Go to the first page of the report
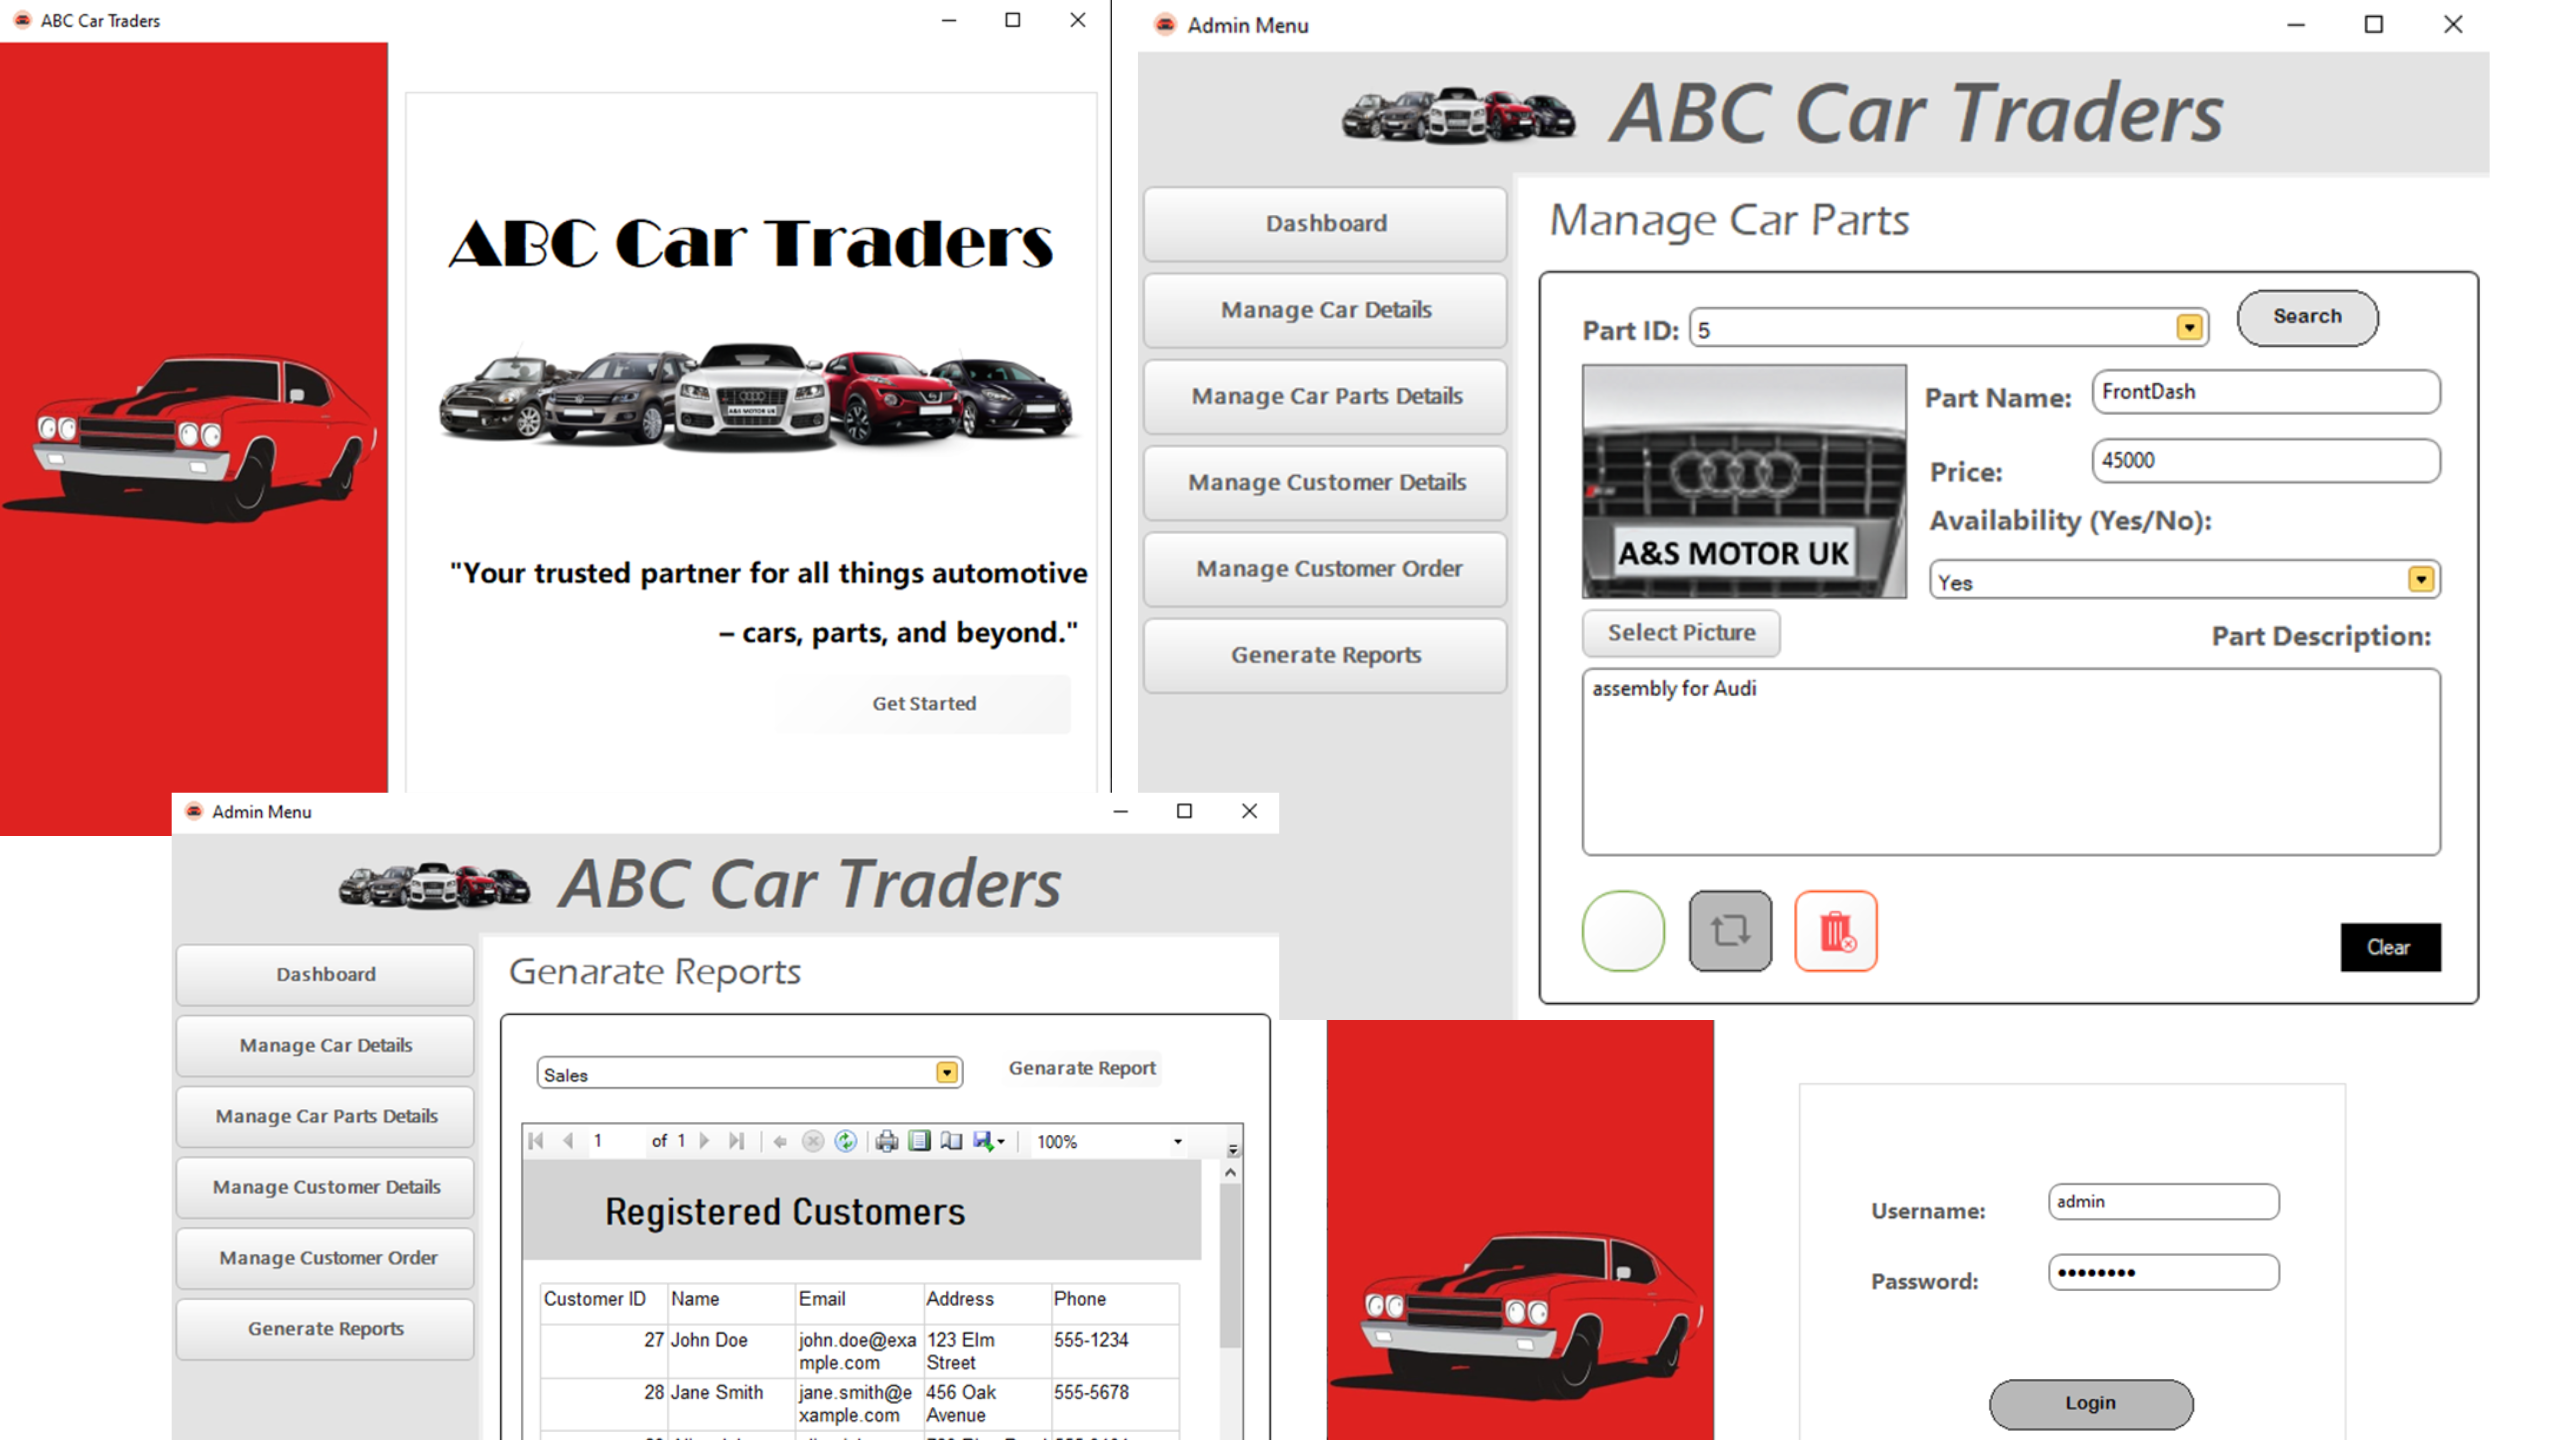 click(x=535, y=1141)
